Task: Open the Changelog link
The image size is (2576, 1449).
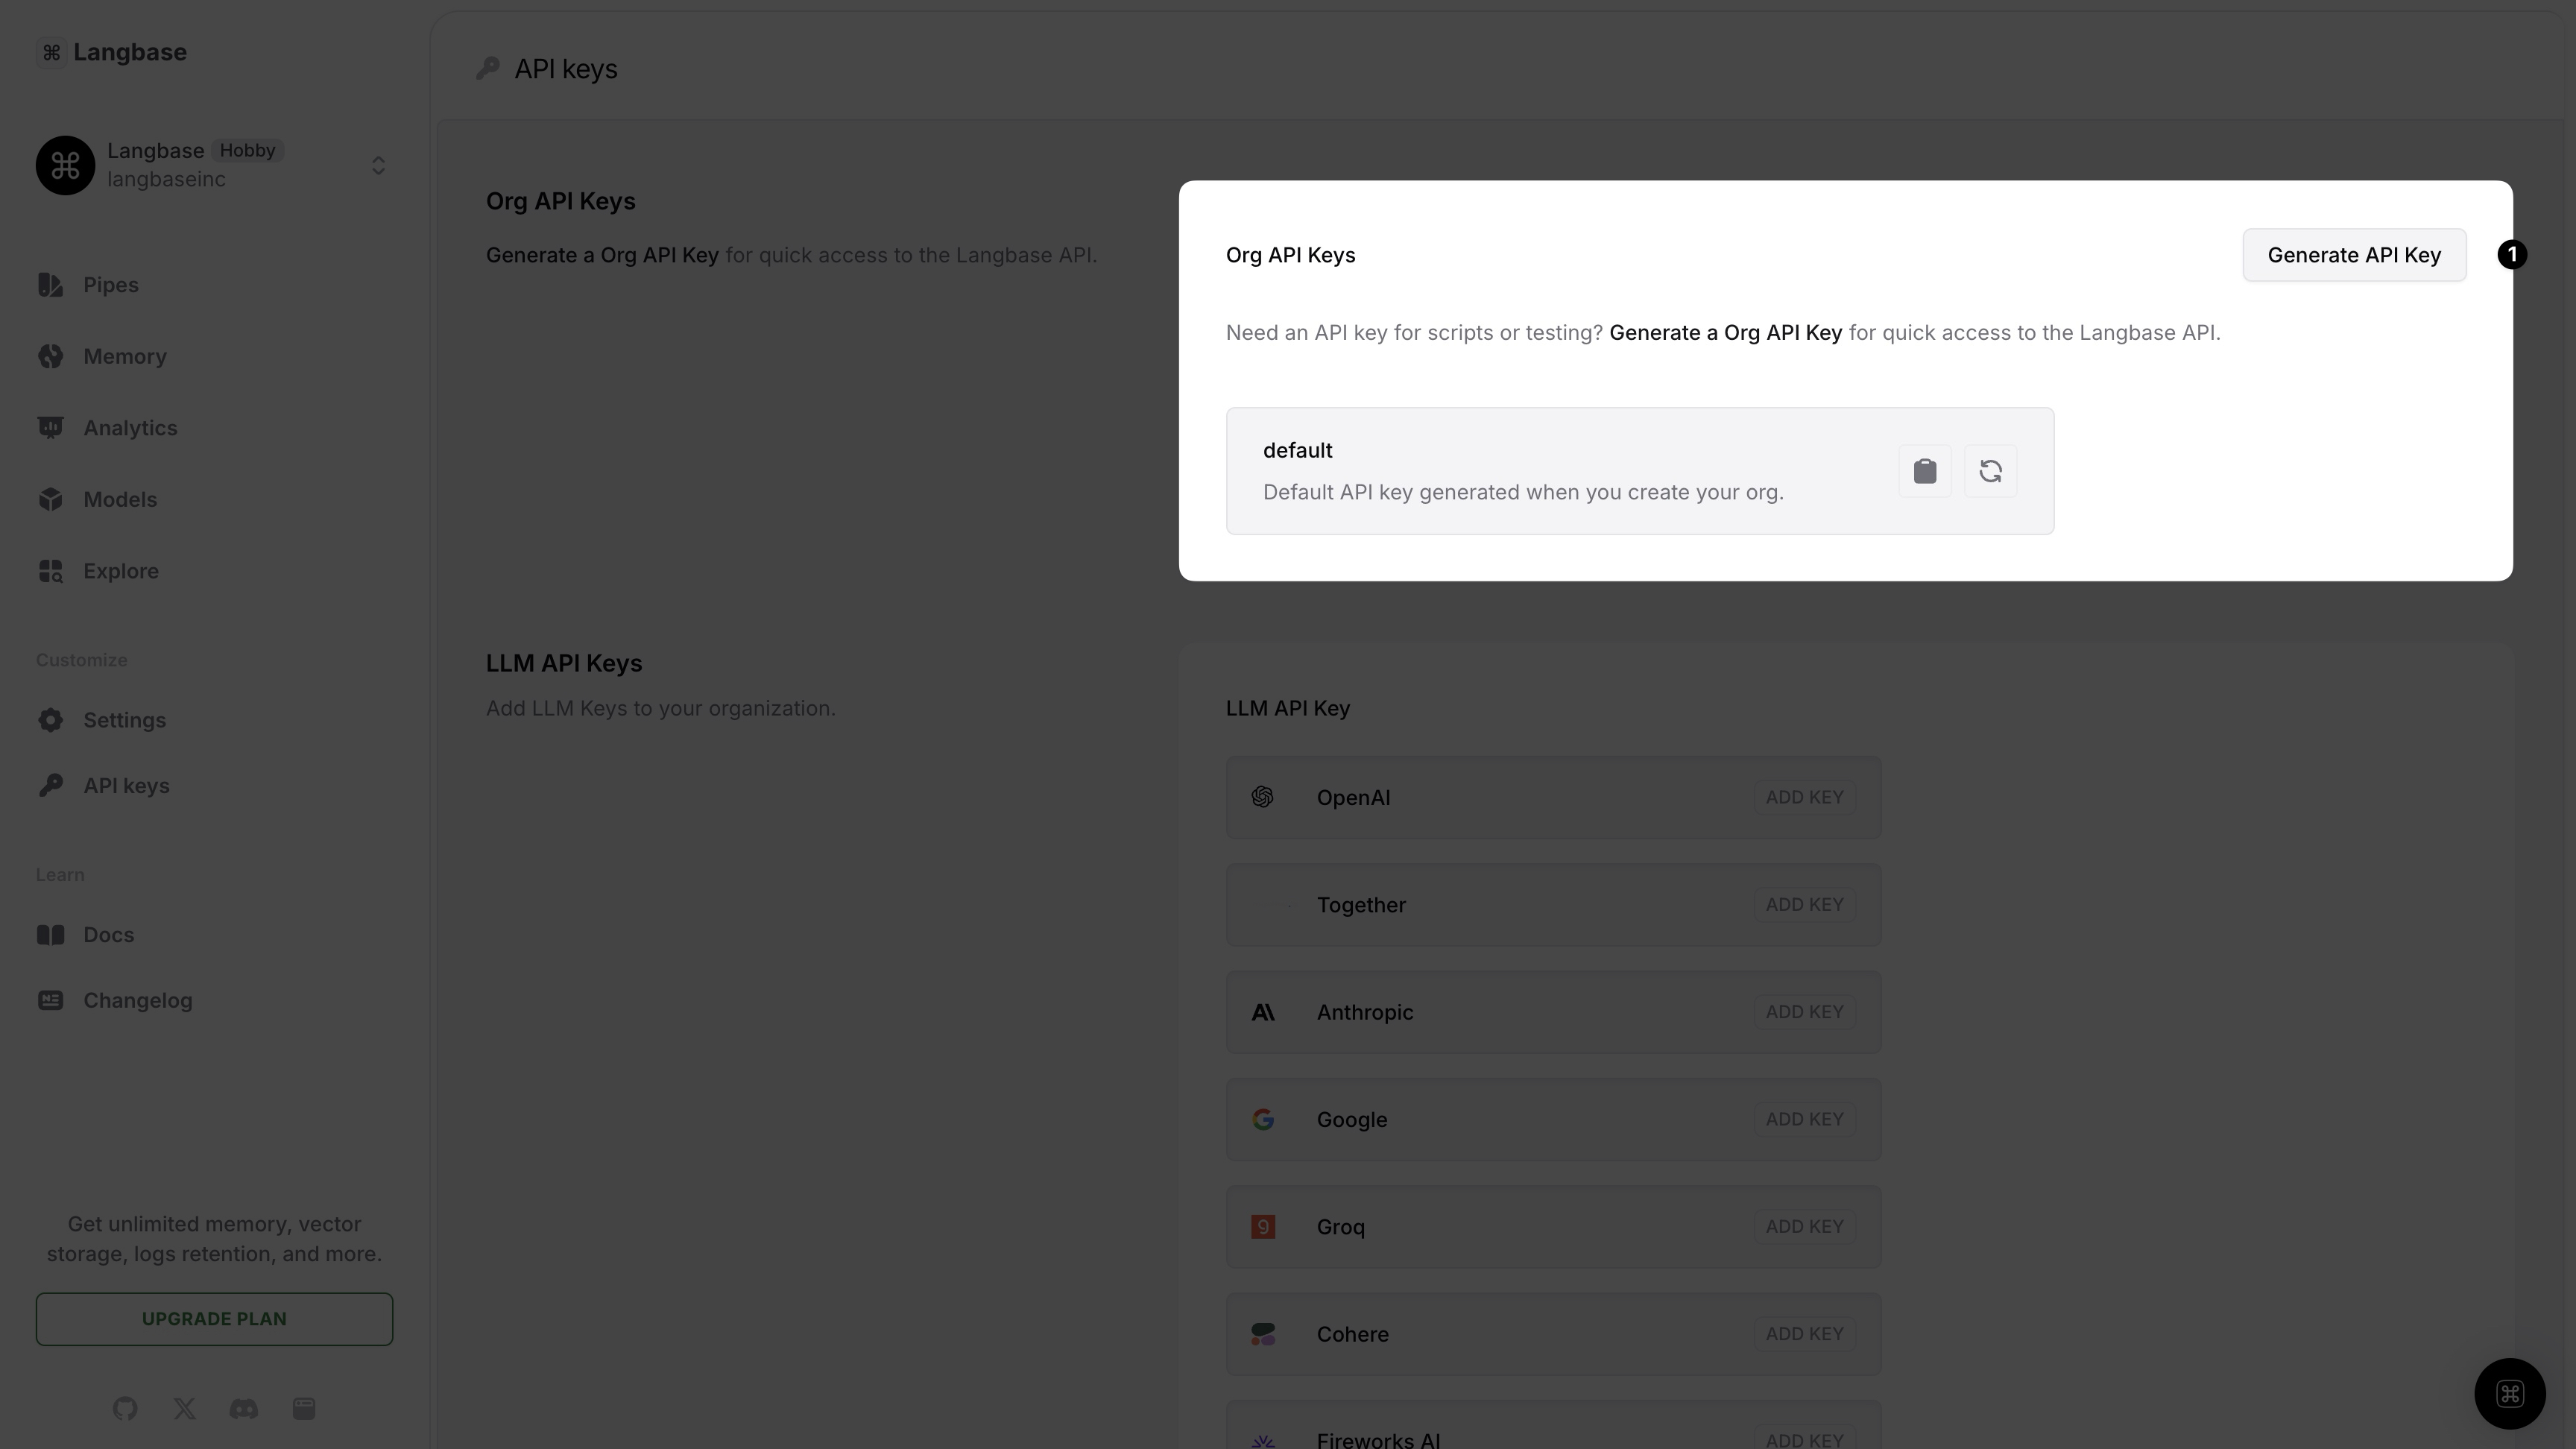Action: click(137, 1000)
